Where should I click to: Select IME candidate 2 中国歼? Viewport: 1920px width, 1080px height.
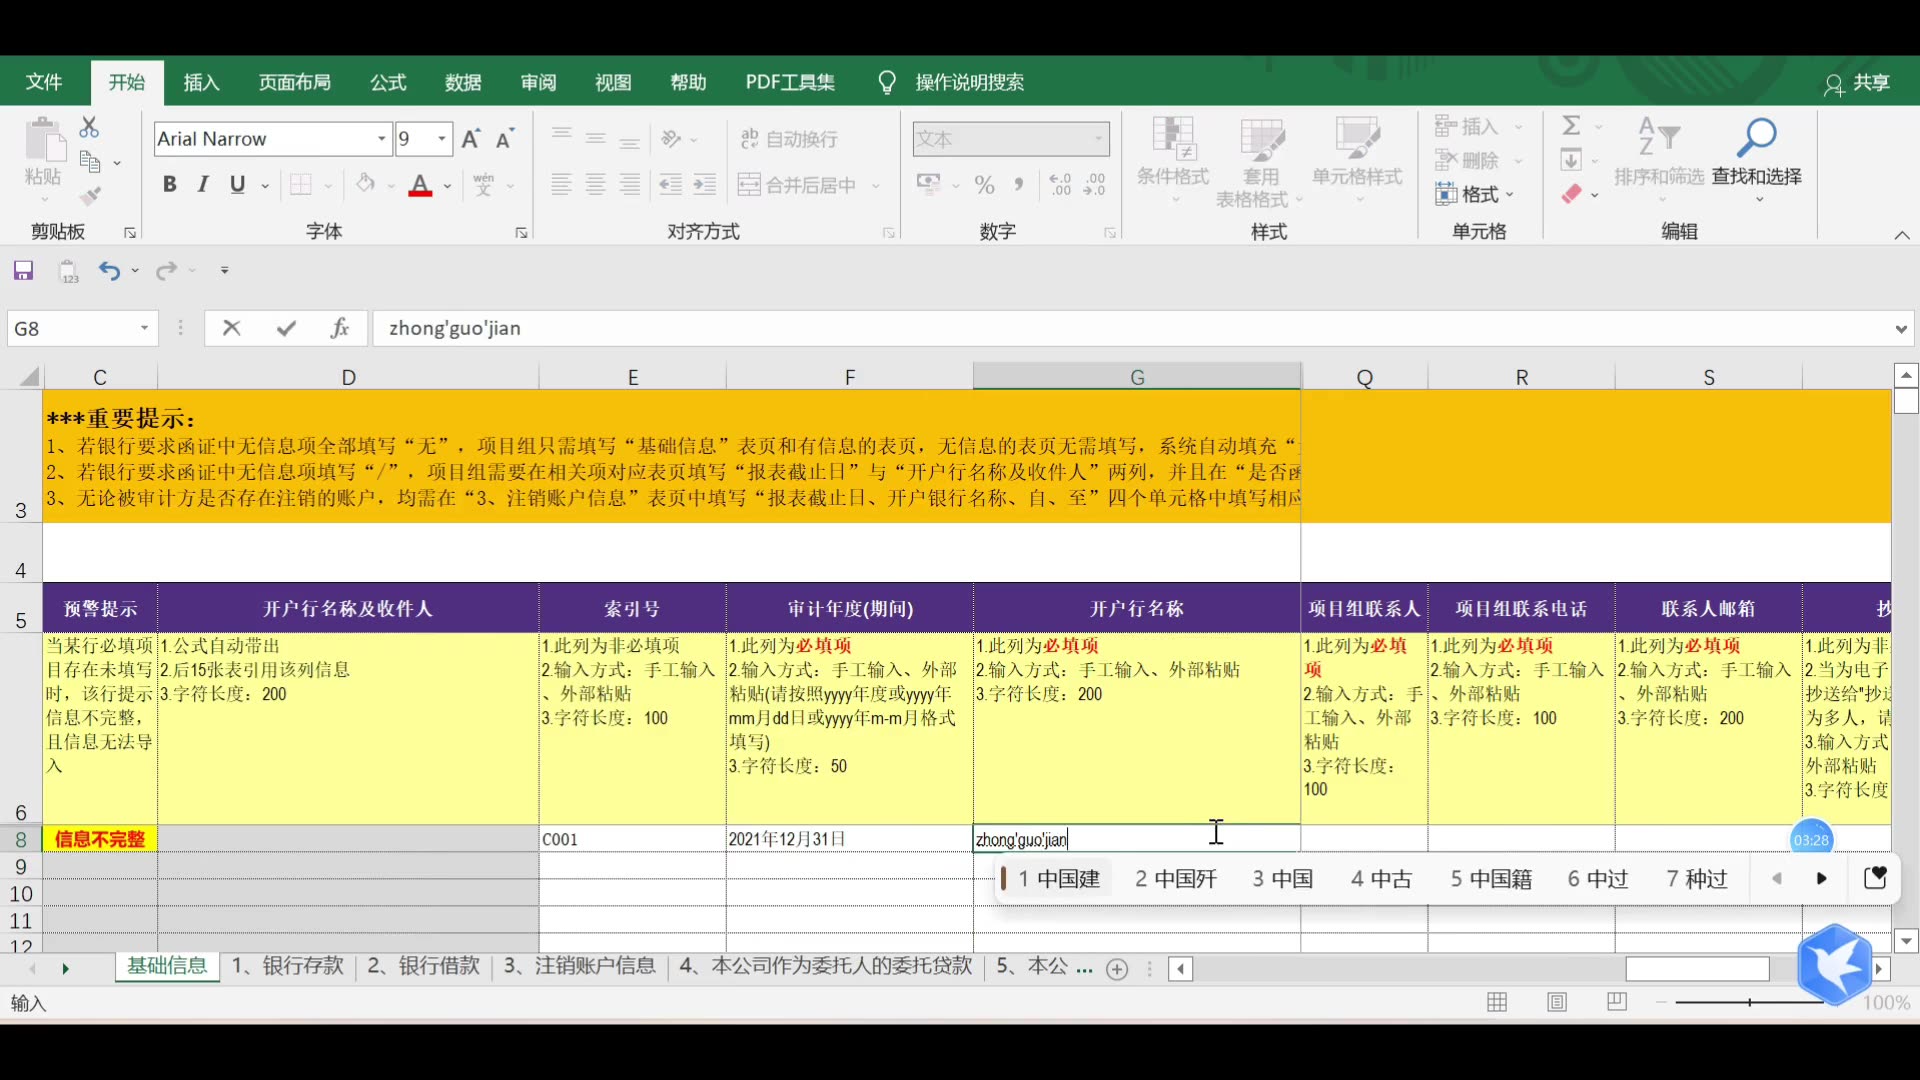(1176, 878)
